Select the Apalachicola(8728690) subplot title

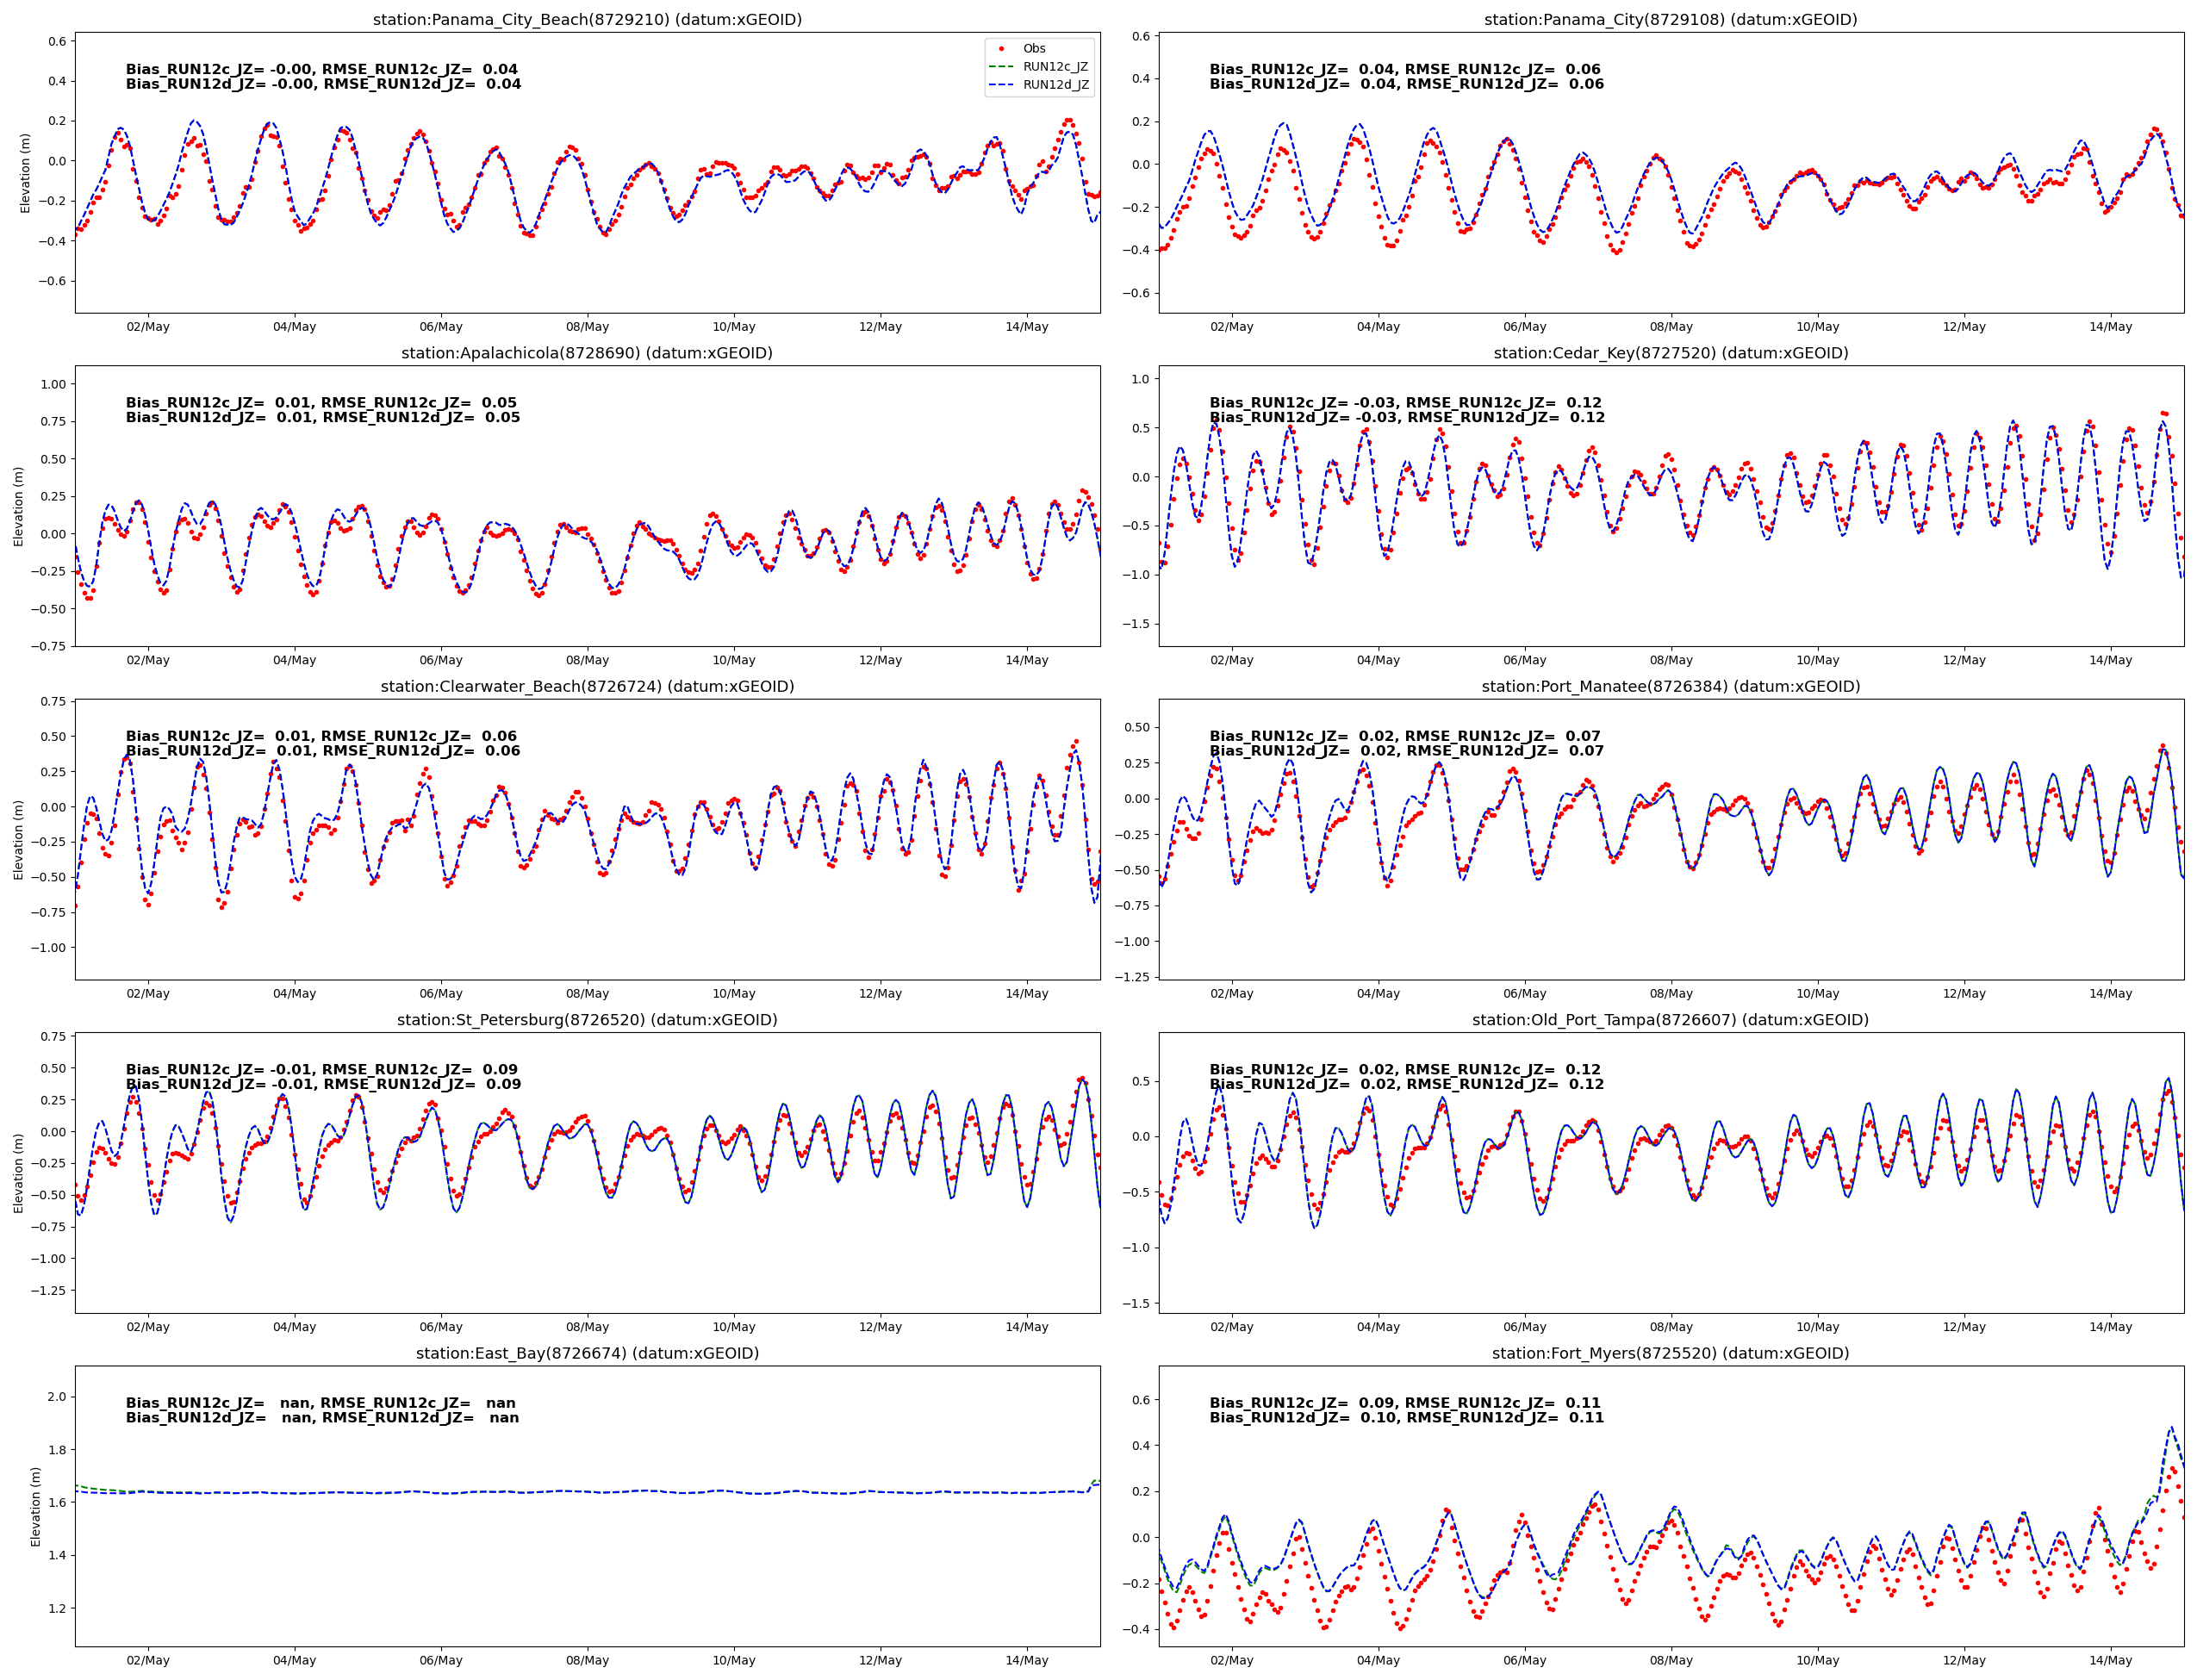(x=587, y=353)
